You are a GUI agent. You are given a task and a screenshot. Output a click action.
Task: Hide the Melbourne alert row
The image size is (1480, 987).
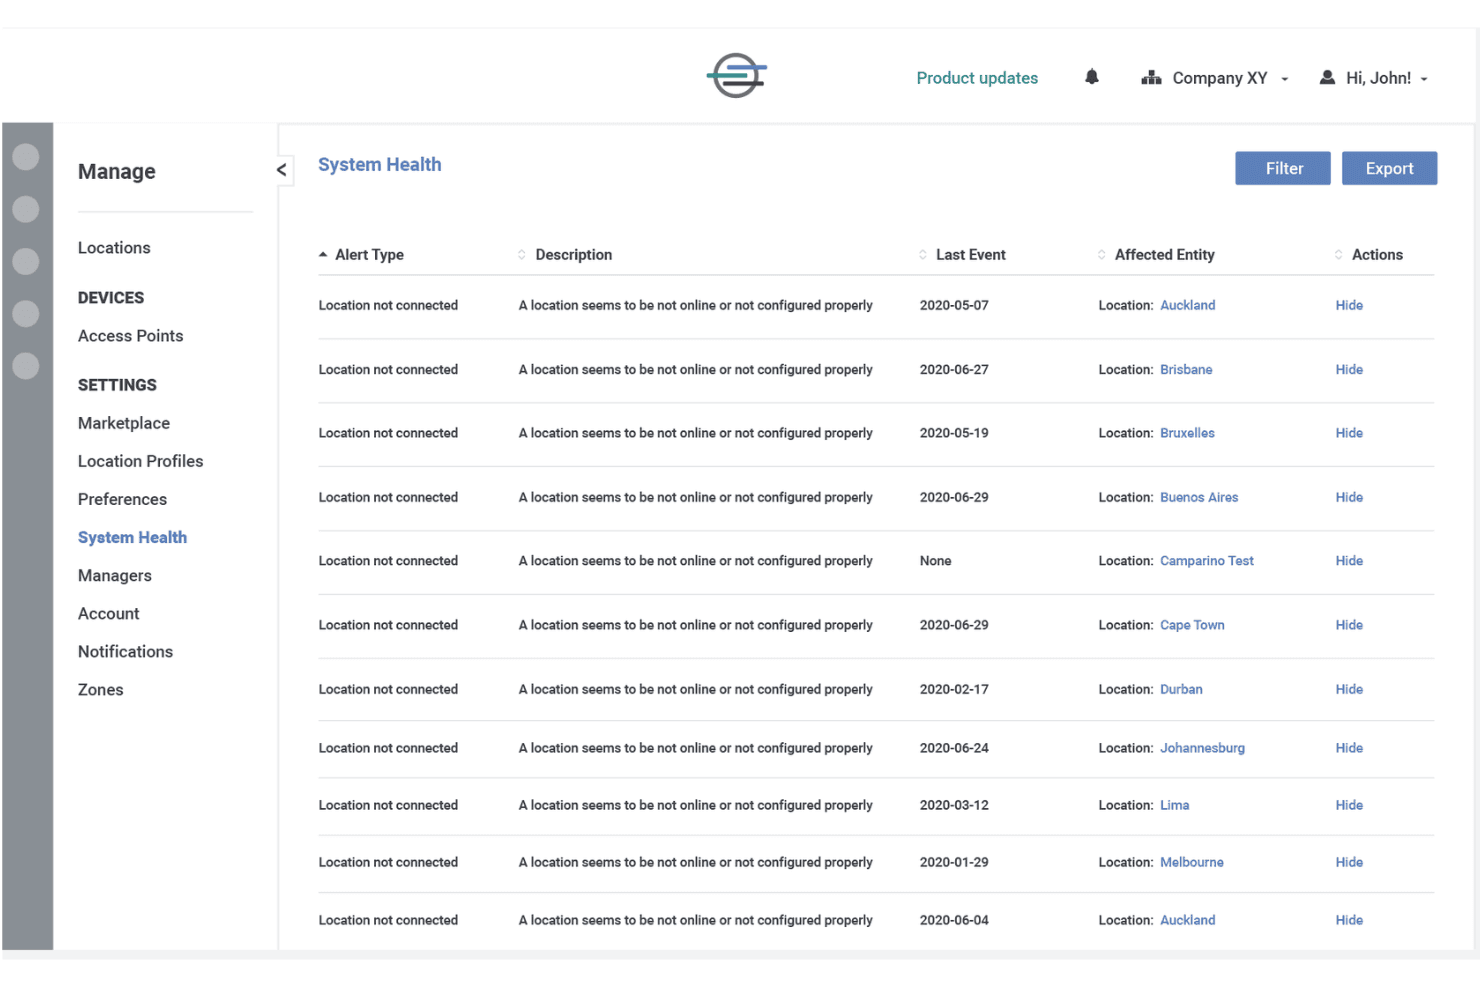[x=1349, y=862]
